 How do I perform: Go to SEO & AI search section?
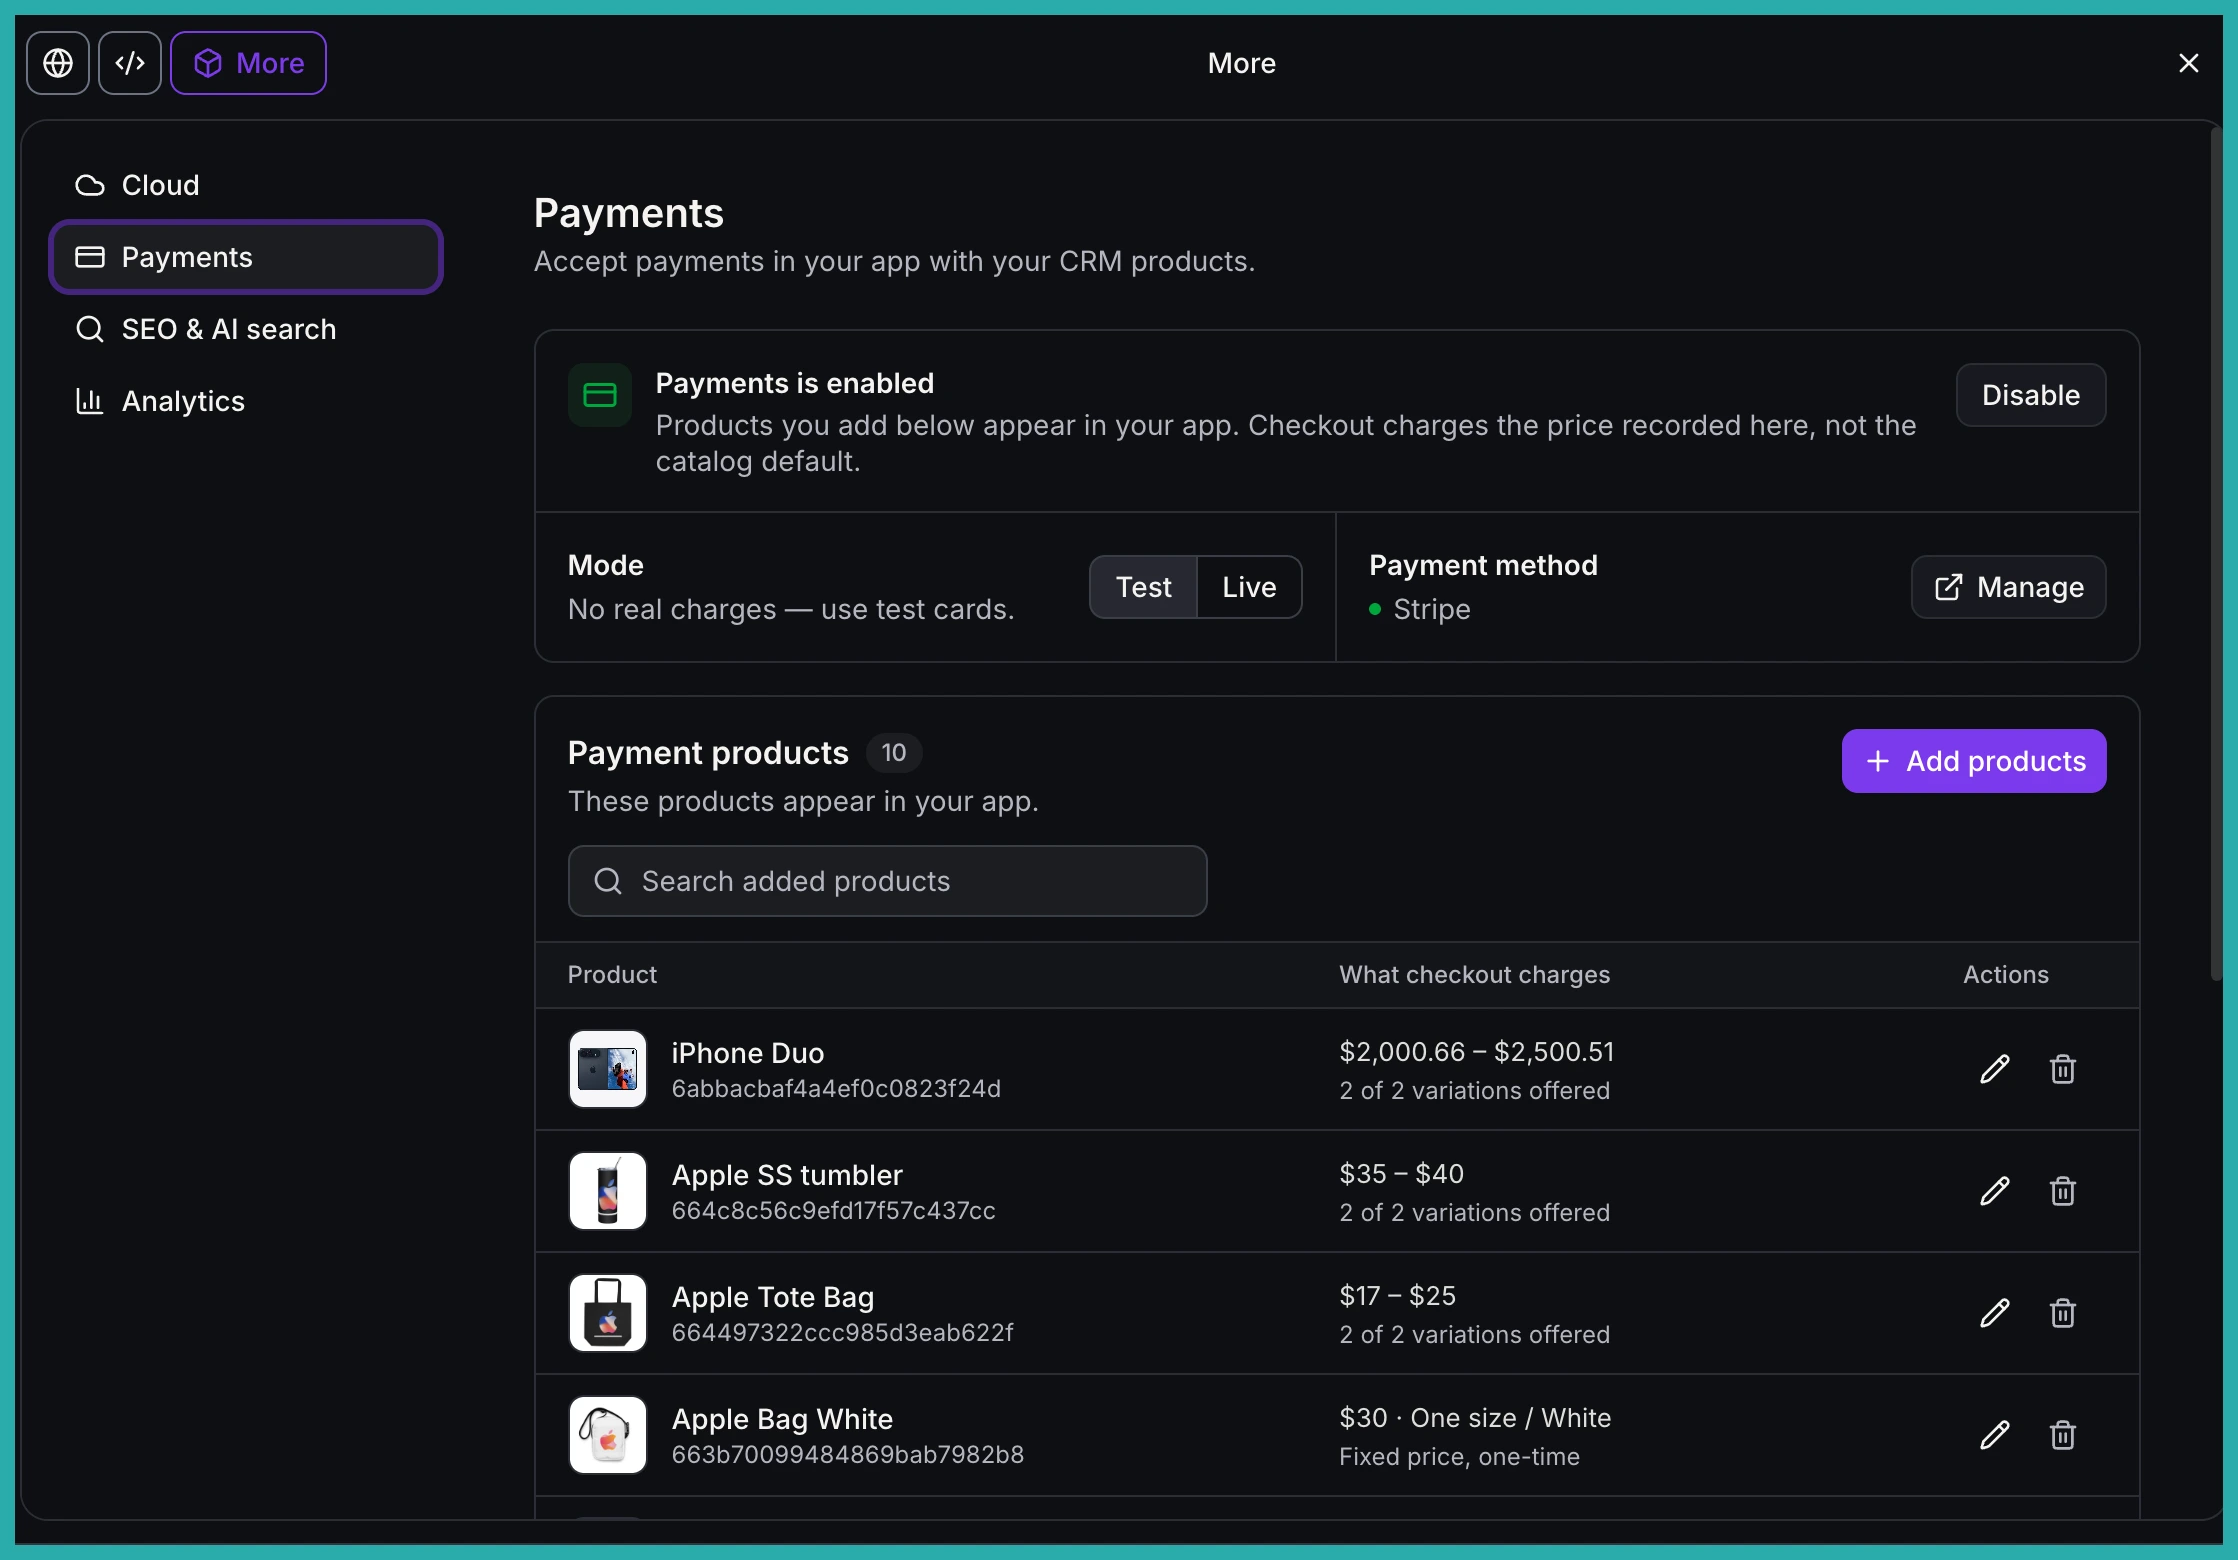[x=246, y=329]
